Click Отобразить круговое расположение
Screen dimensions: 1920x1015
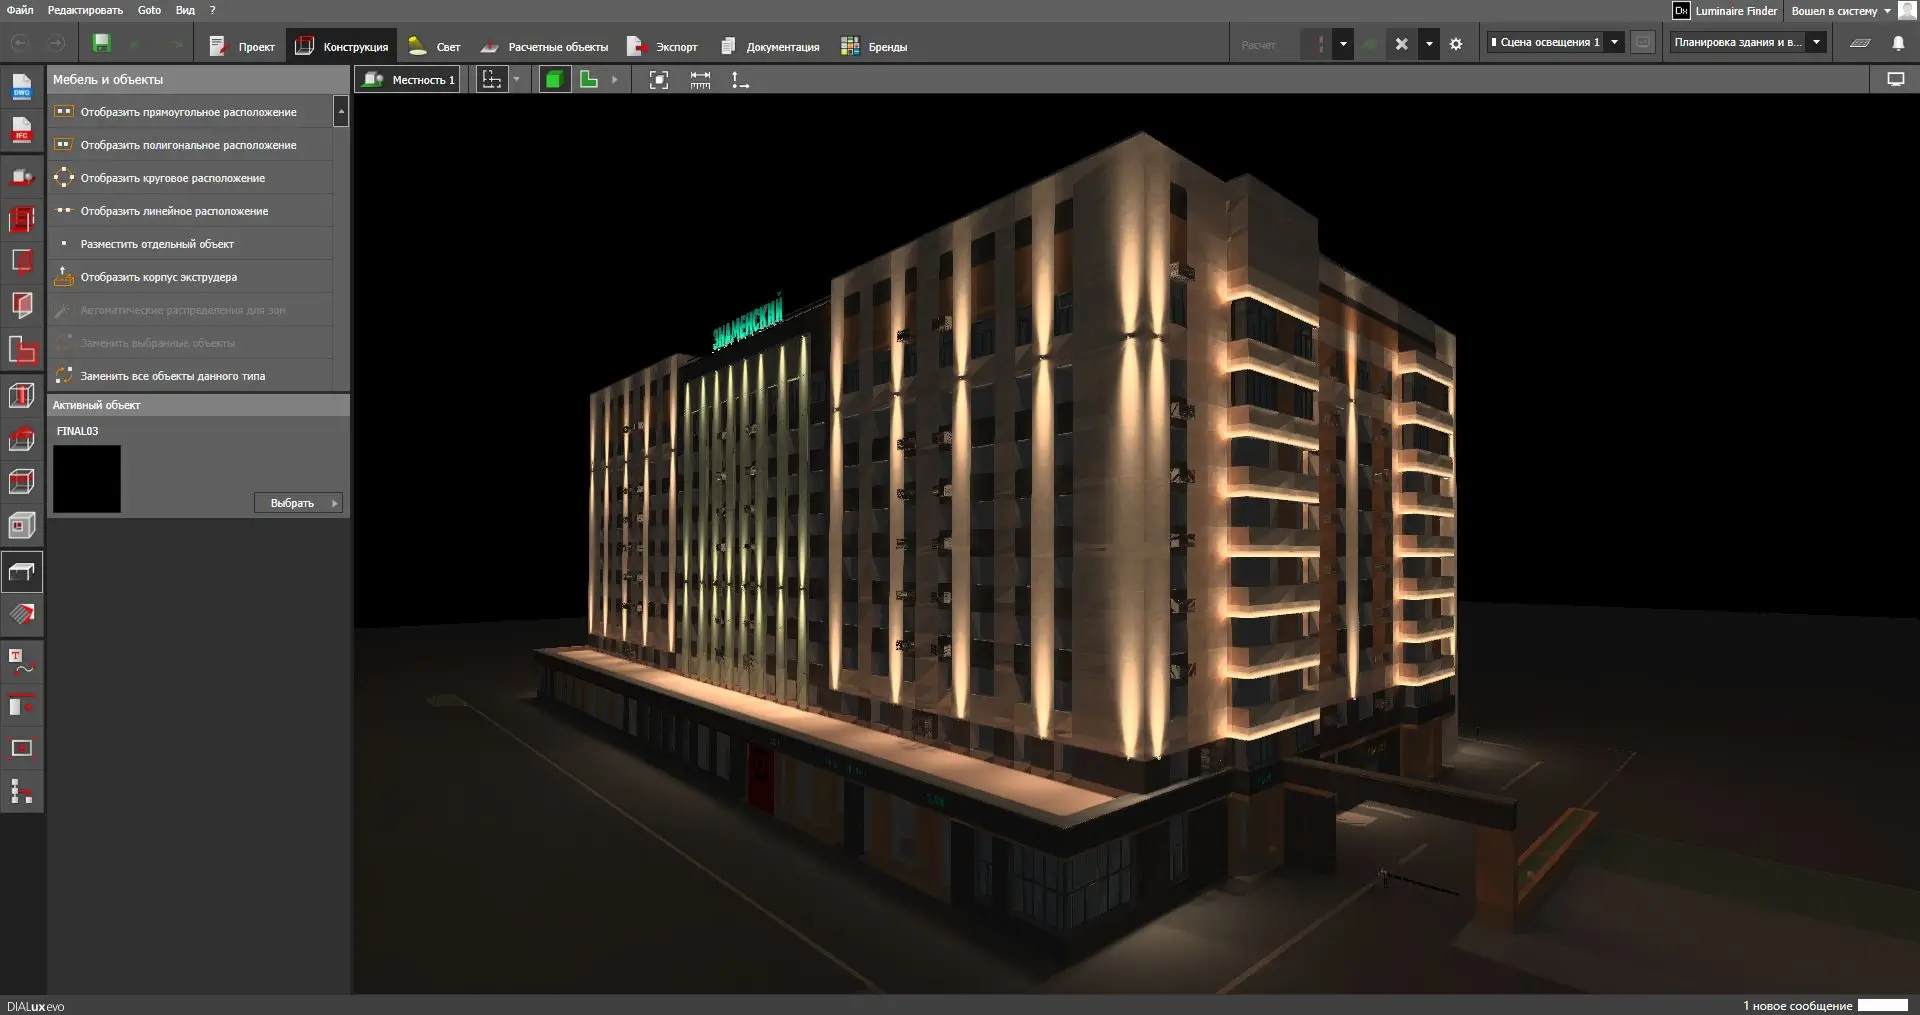coord(173,178)
